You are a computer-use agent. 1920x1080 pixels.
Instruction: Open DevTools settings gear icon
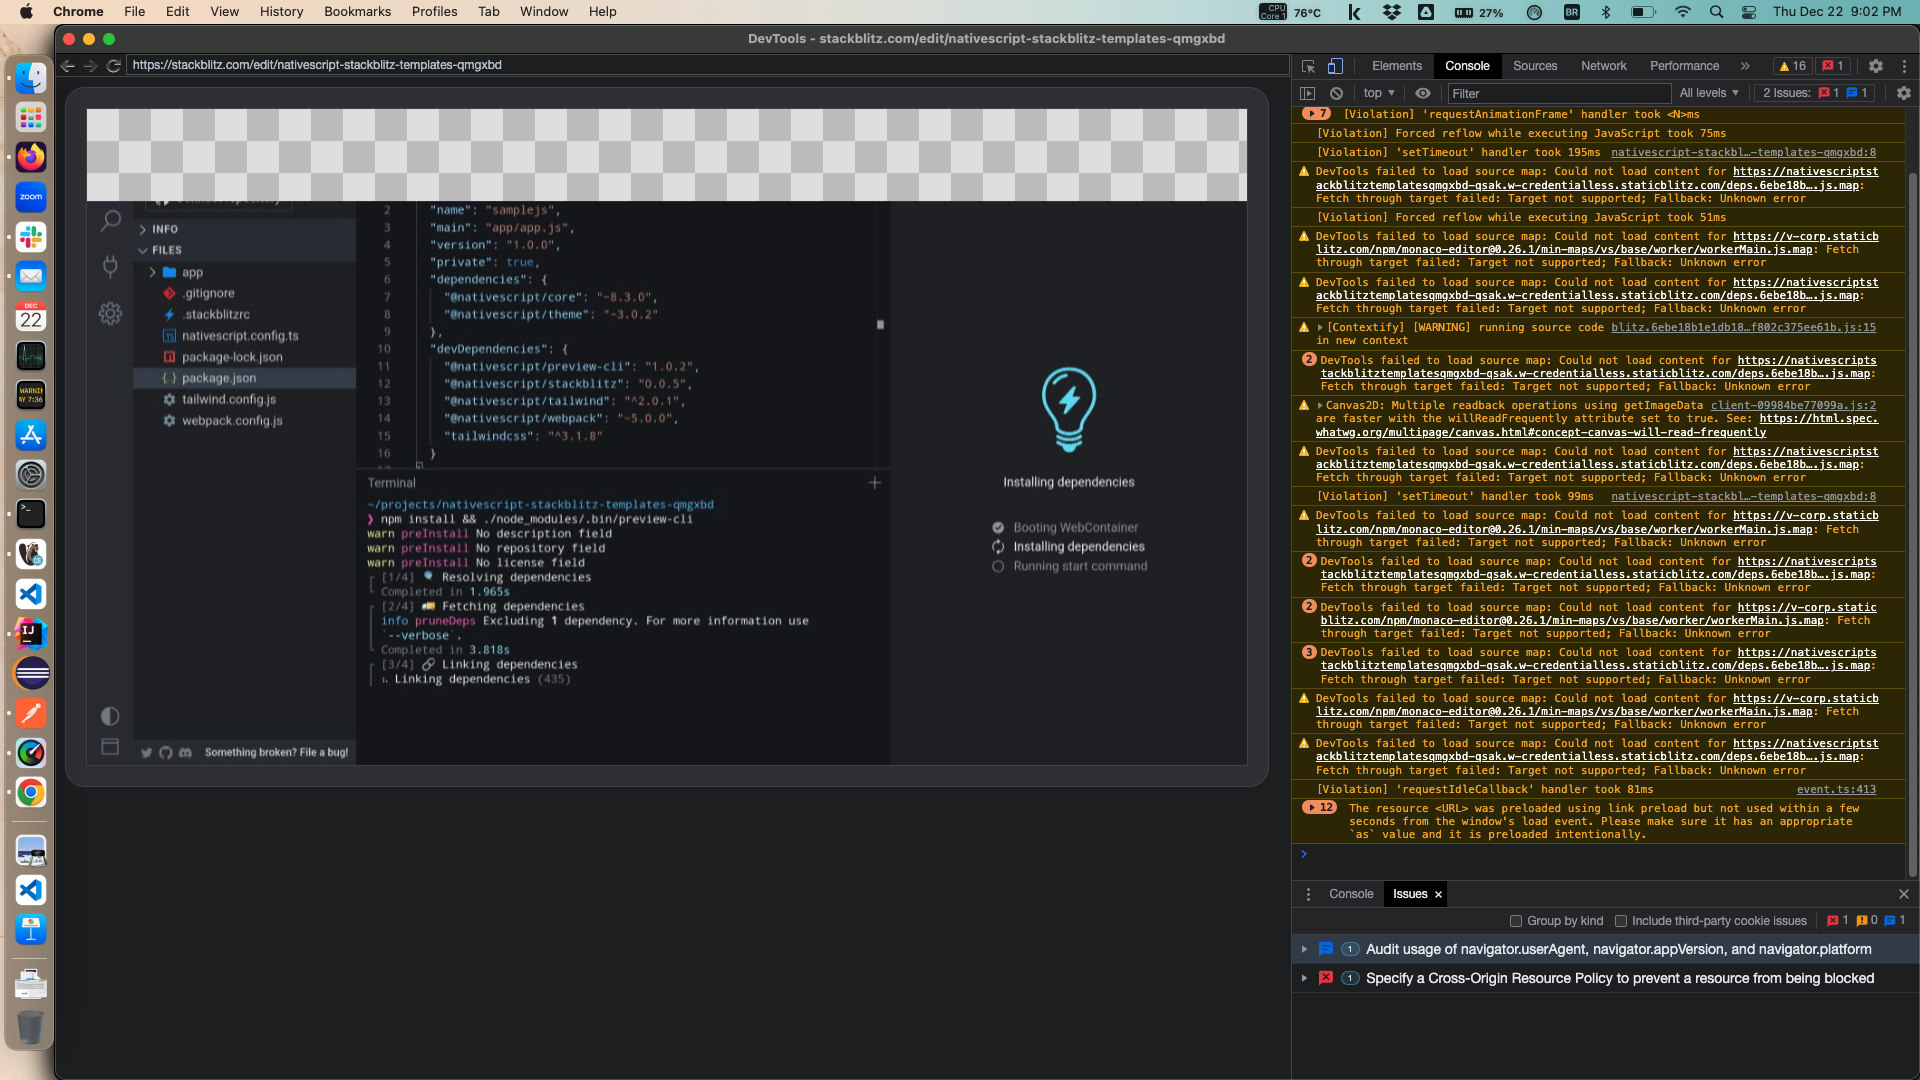1876,66
